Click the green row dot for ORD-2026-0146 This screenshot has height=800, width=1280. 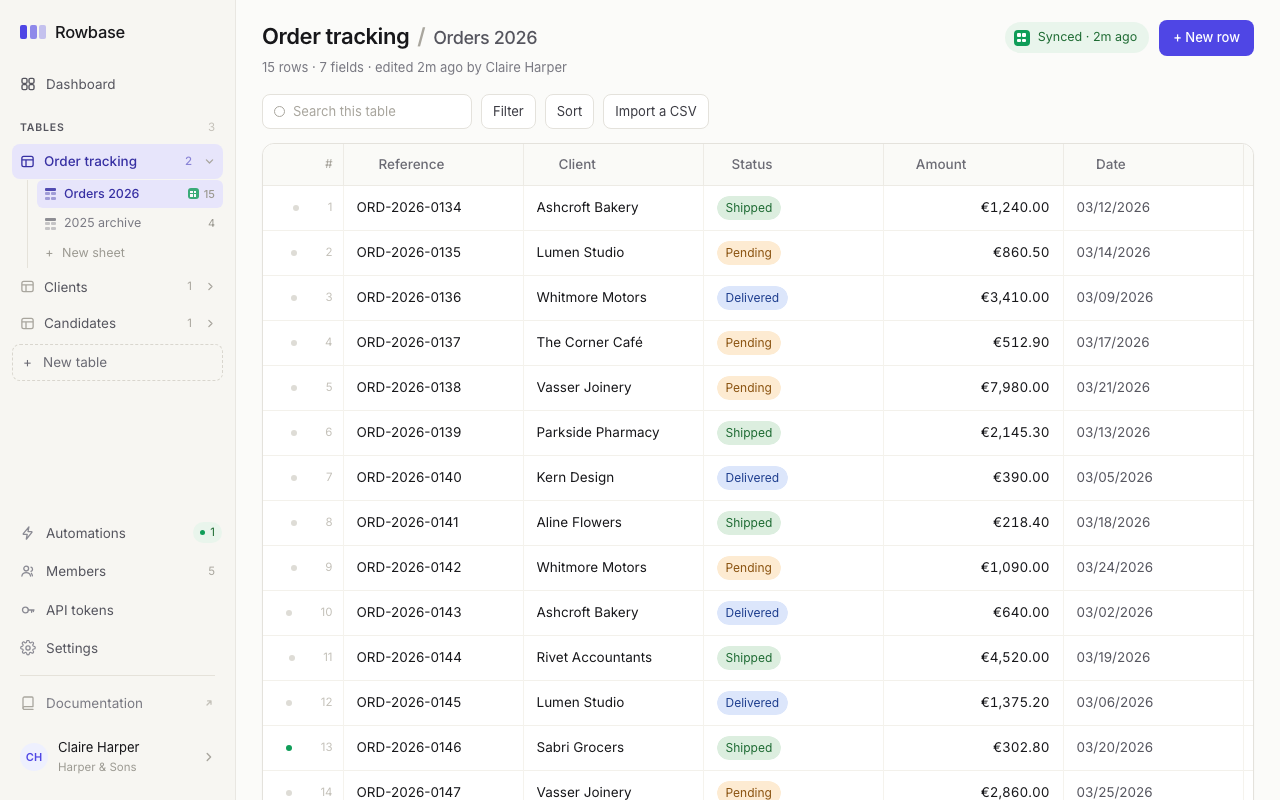pyautogui.click(x=289, y=748)
